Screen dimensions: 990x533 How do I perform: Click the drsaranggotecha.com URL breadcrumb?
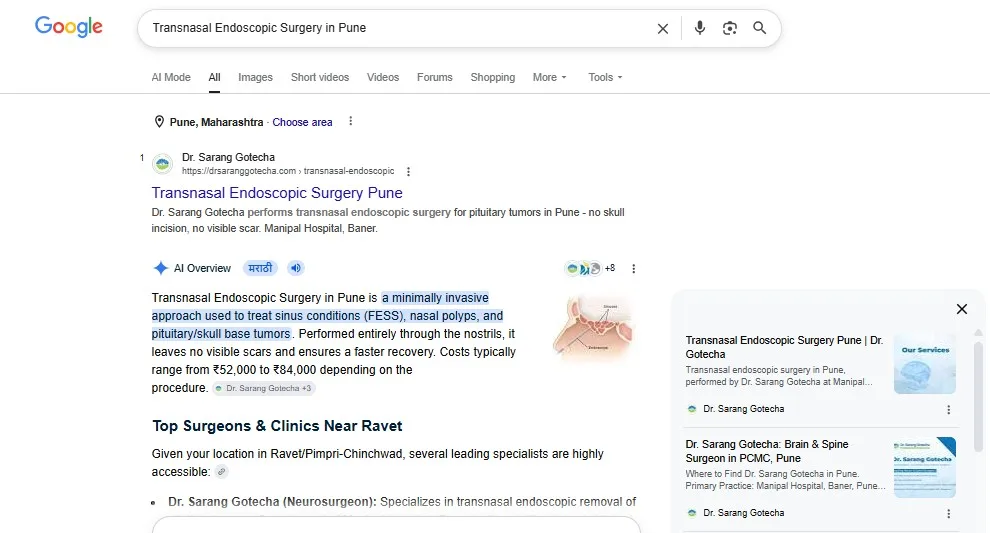[288, 171]
